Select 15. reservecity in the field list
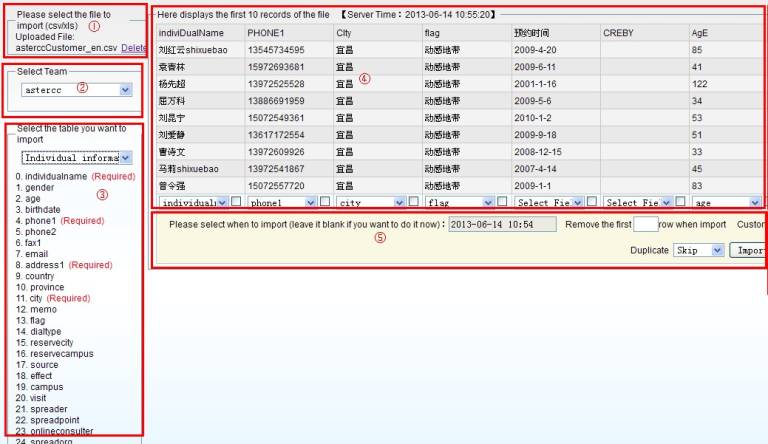 coord(45,343)
